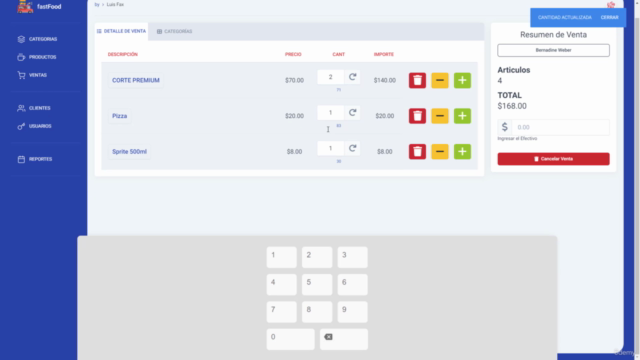Click Corte Premium quantity field
This screenshot has height=360, width=640.
tap(331, 77)
